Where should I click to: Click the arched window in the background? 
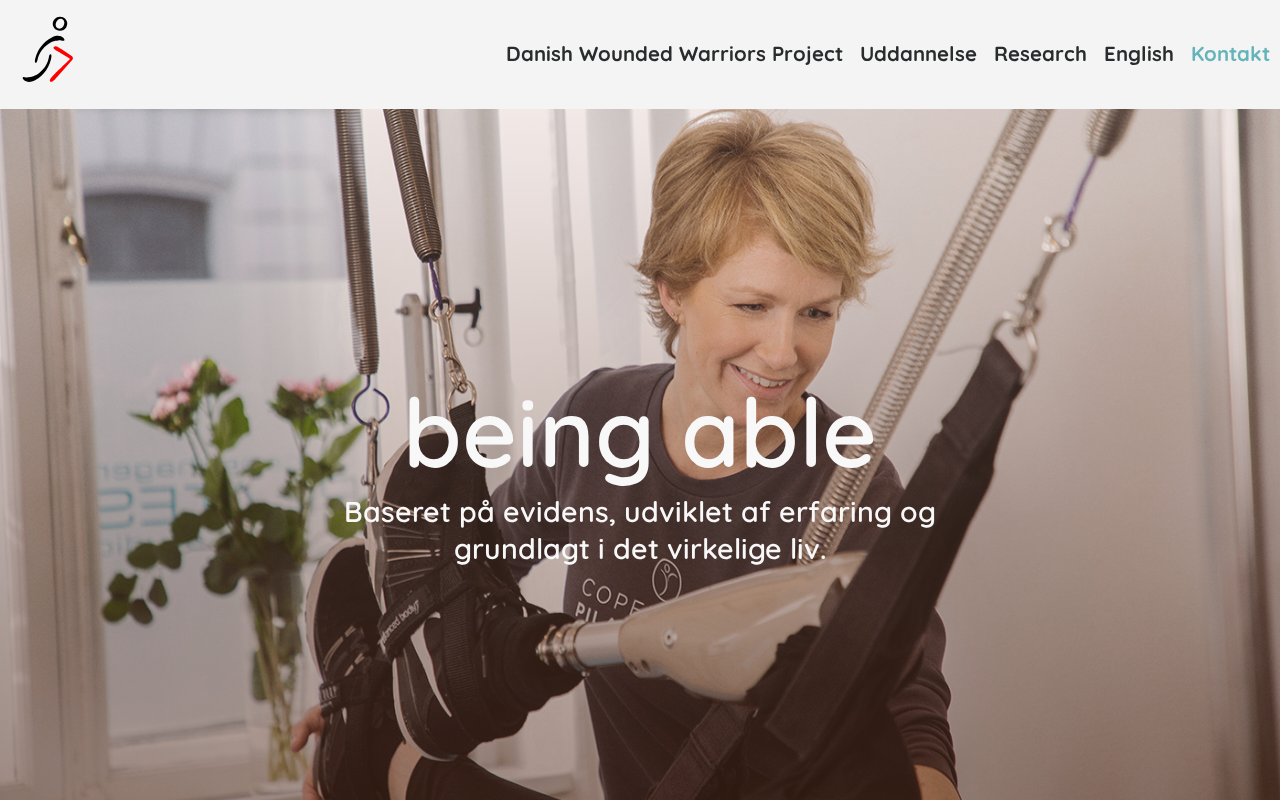point(147,234)
